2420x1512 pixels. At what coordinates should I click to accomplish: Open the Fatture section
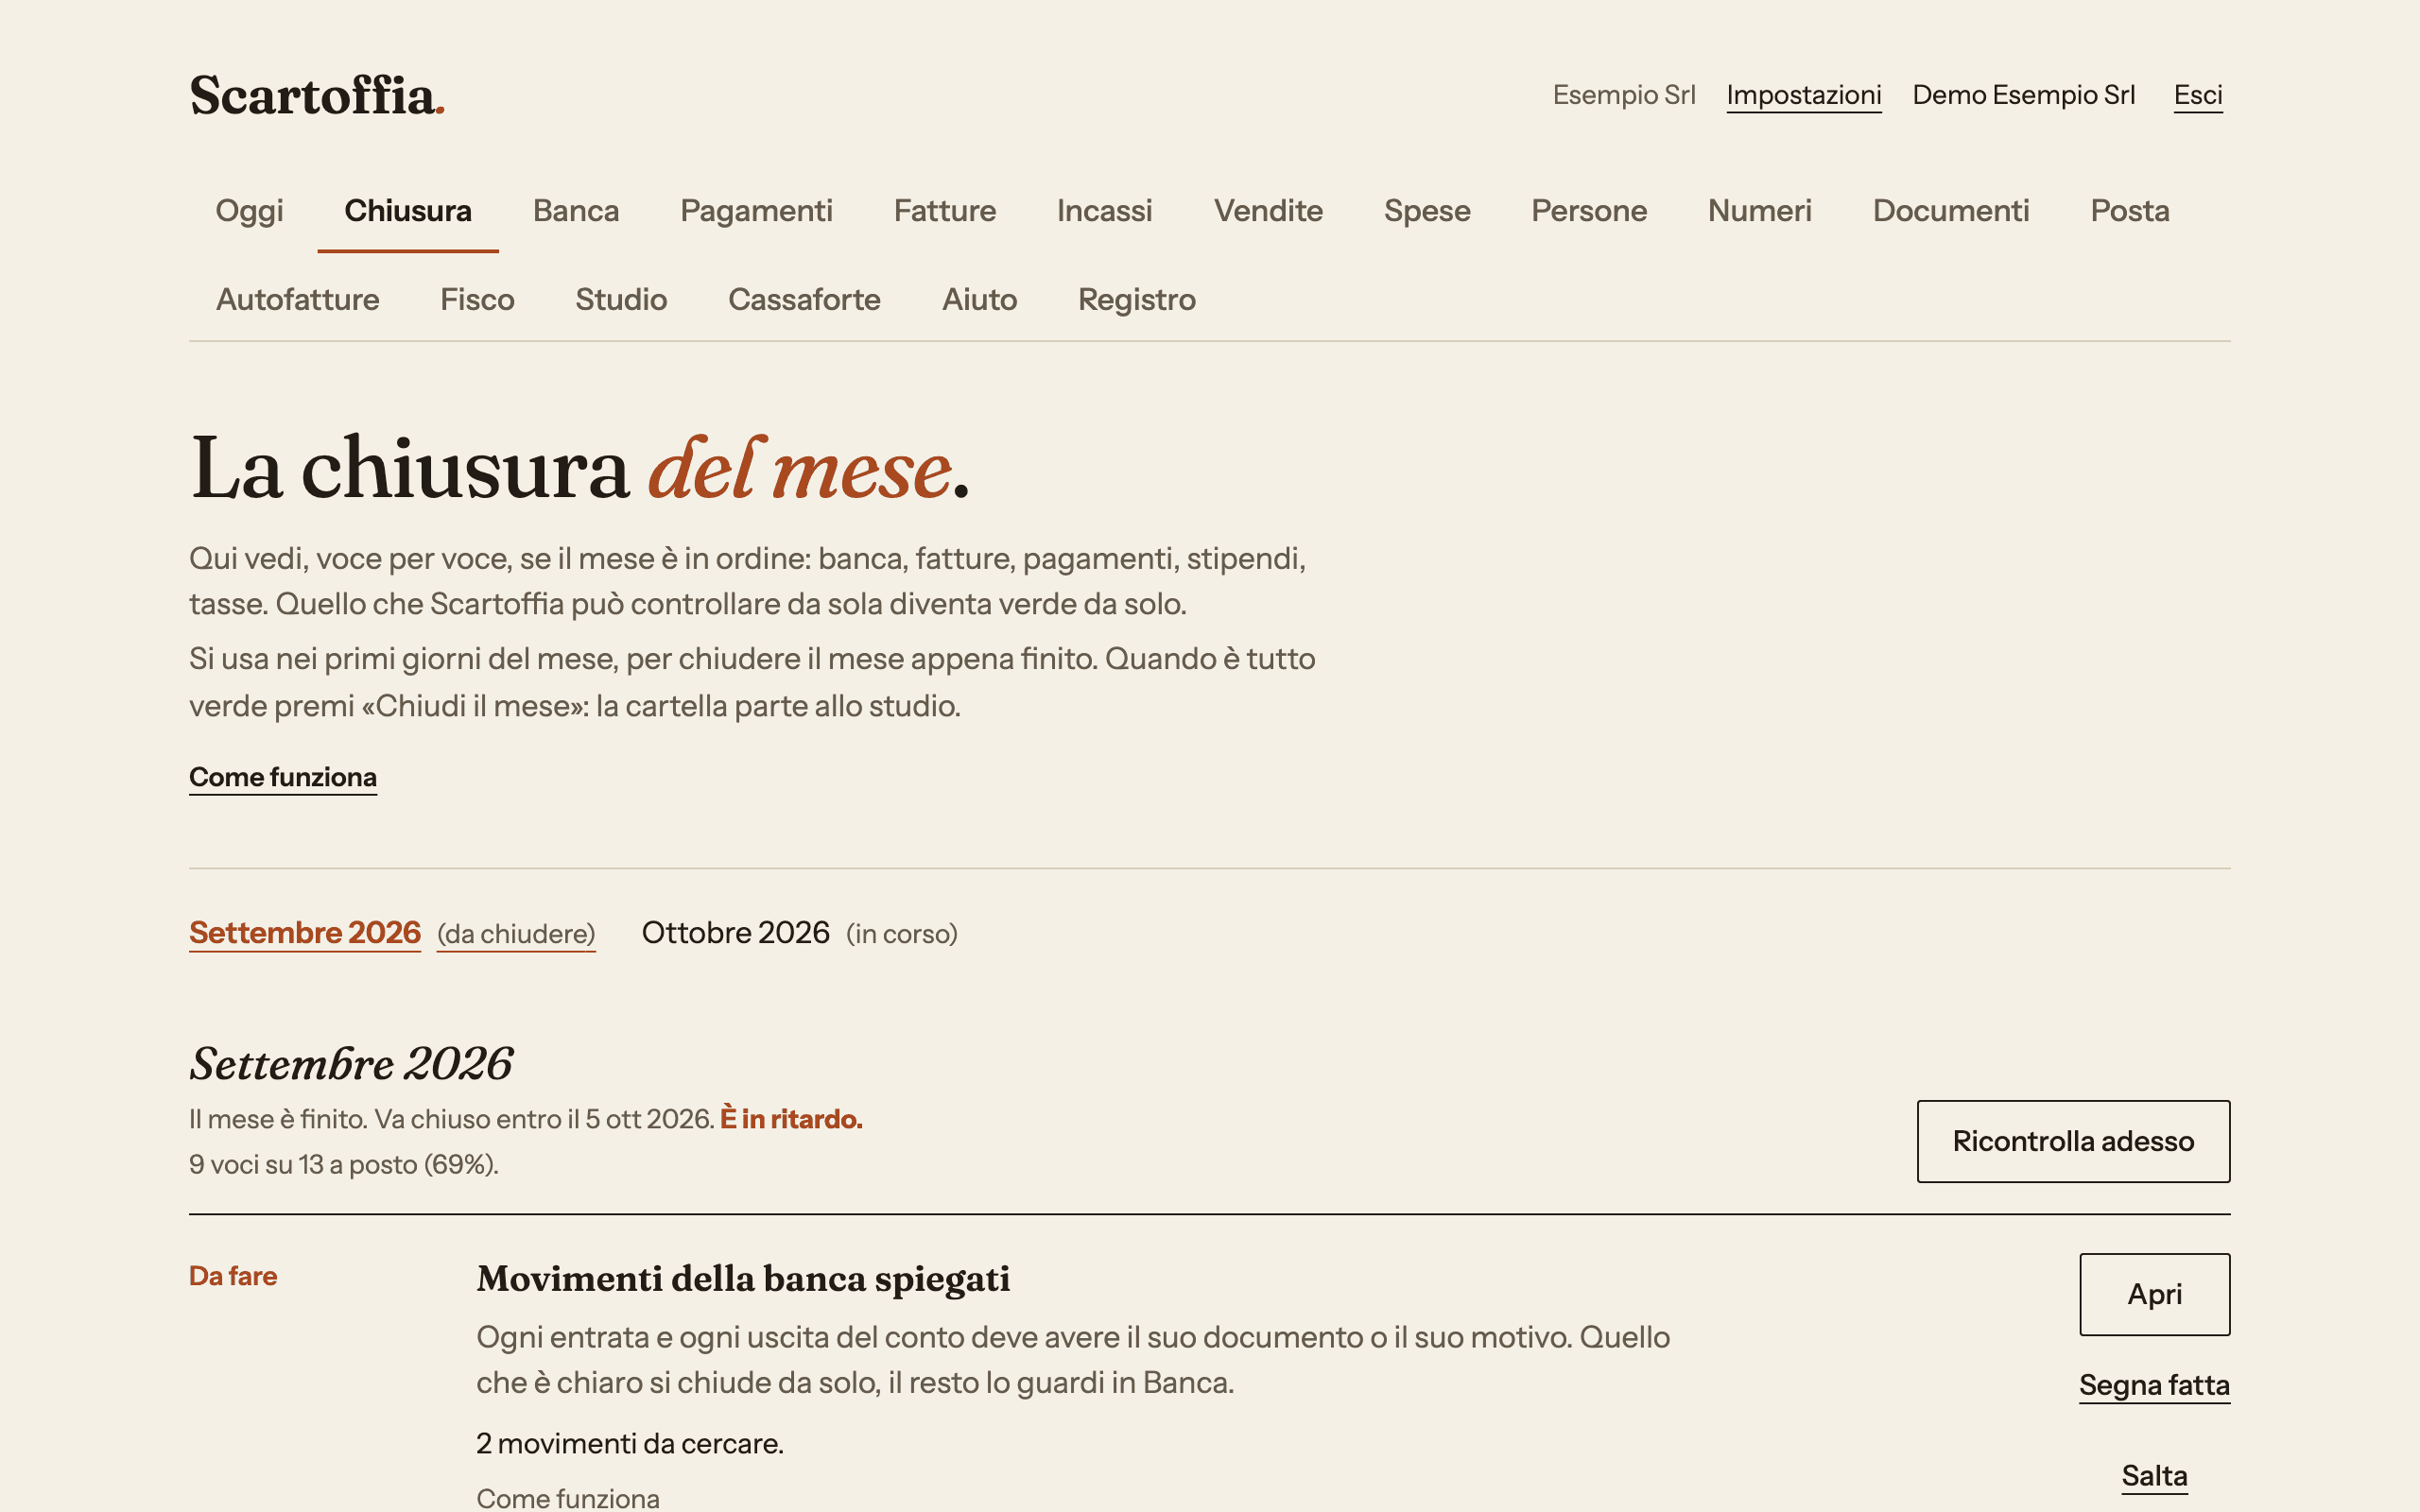pos(944,211)
